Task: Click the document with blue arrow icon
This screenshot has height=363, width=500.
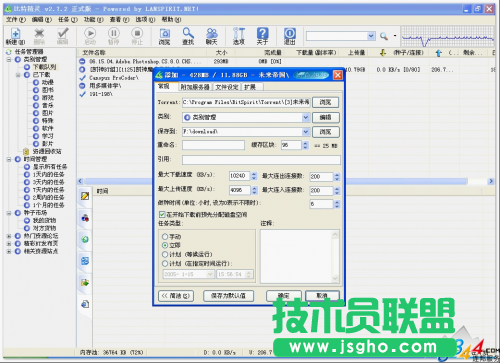Action: pyautogui.click(x=85, y=304)
